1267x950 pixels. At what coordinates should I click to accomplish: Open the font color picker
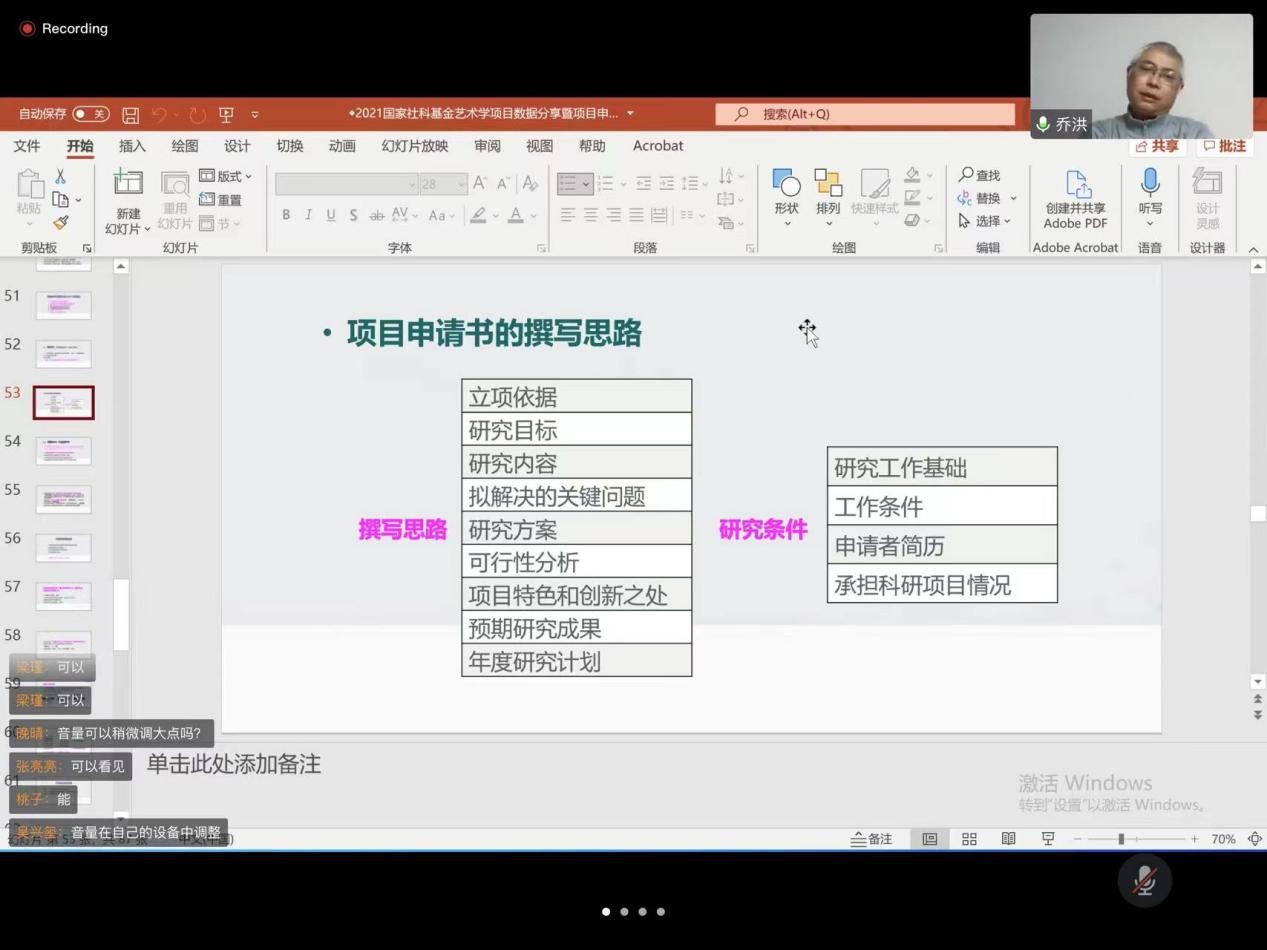(516, 215)
